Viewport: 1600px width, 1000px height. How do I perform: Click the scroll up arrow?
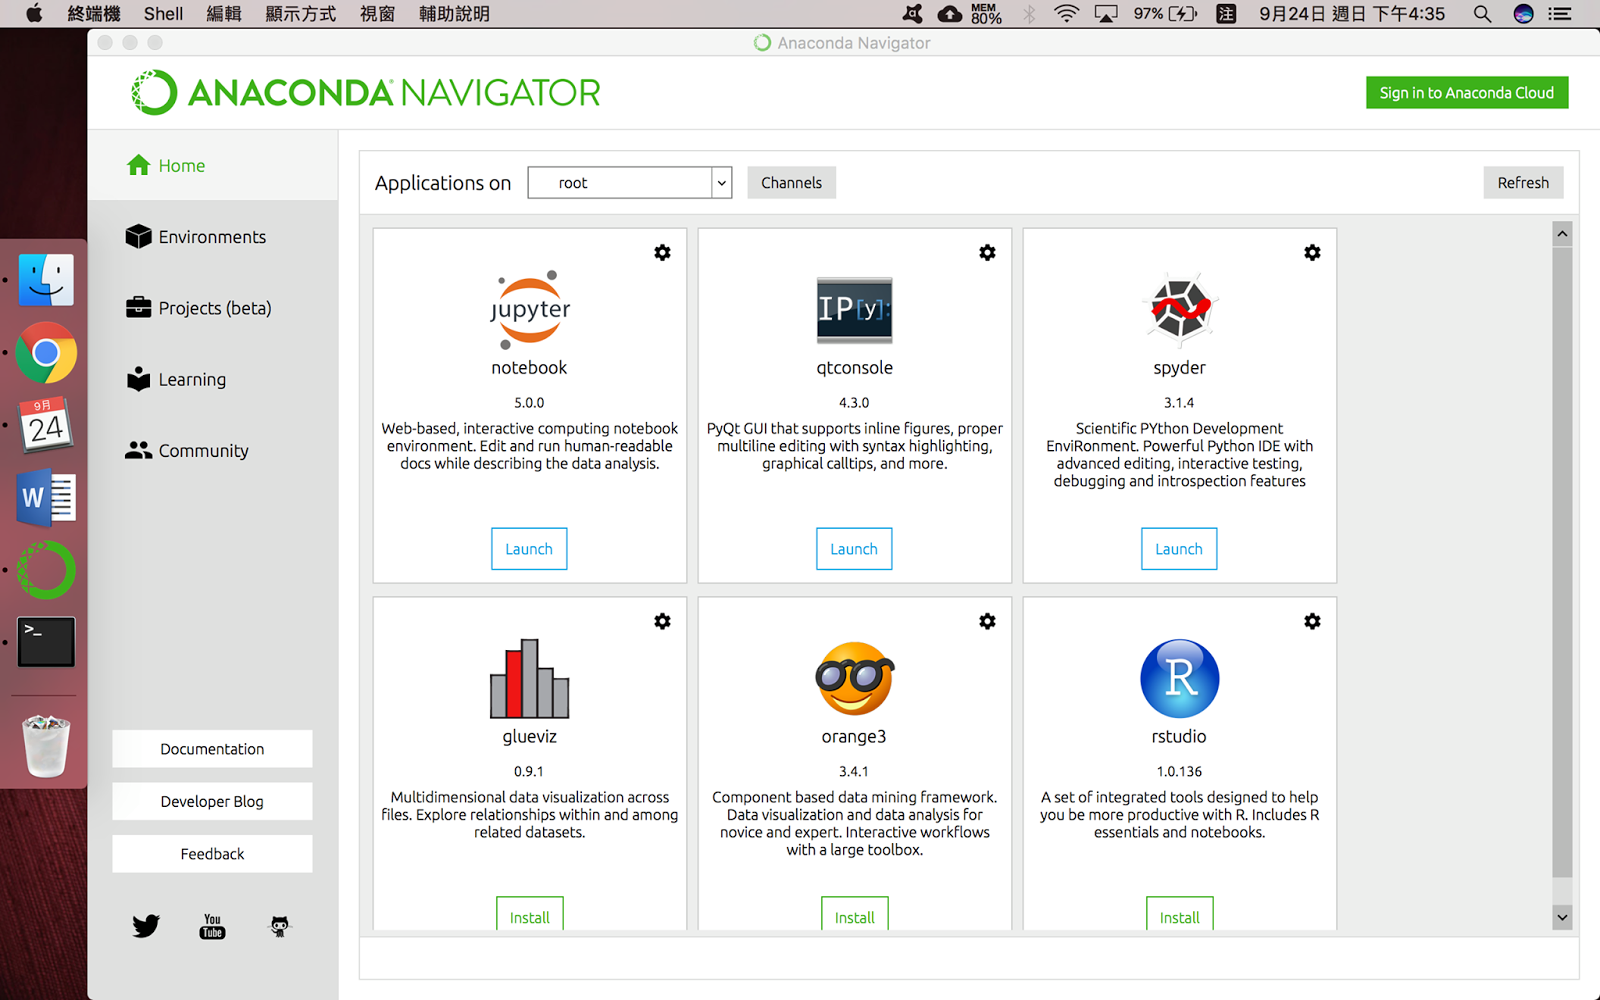click(x=1562, y=234)
